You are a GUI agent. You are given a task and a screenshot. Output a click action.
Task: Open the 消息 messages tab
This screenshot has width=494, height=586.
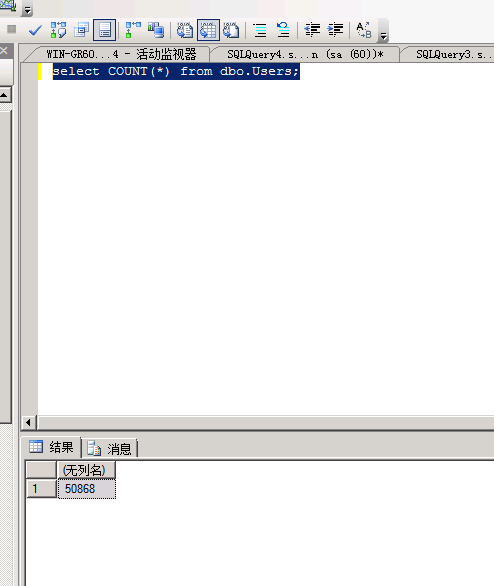point(110,448)
